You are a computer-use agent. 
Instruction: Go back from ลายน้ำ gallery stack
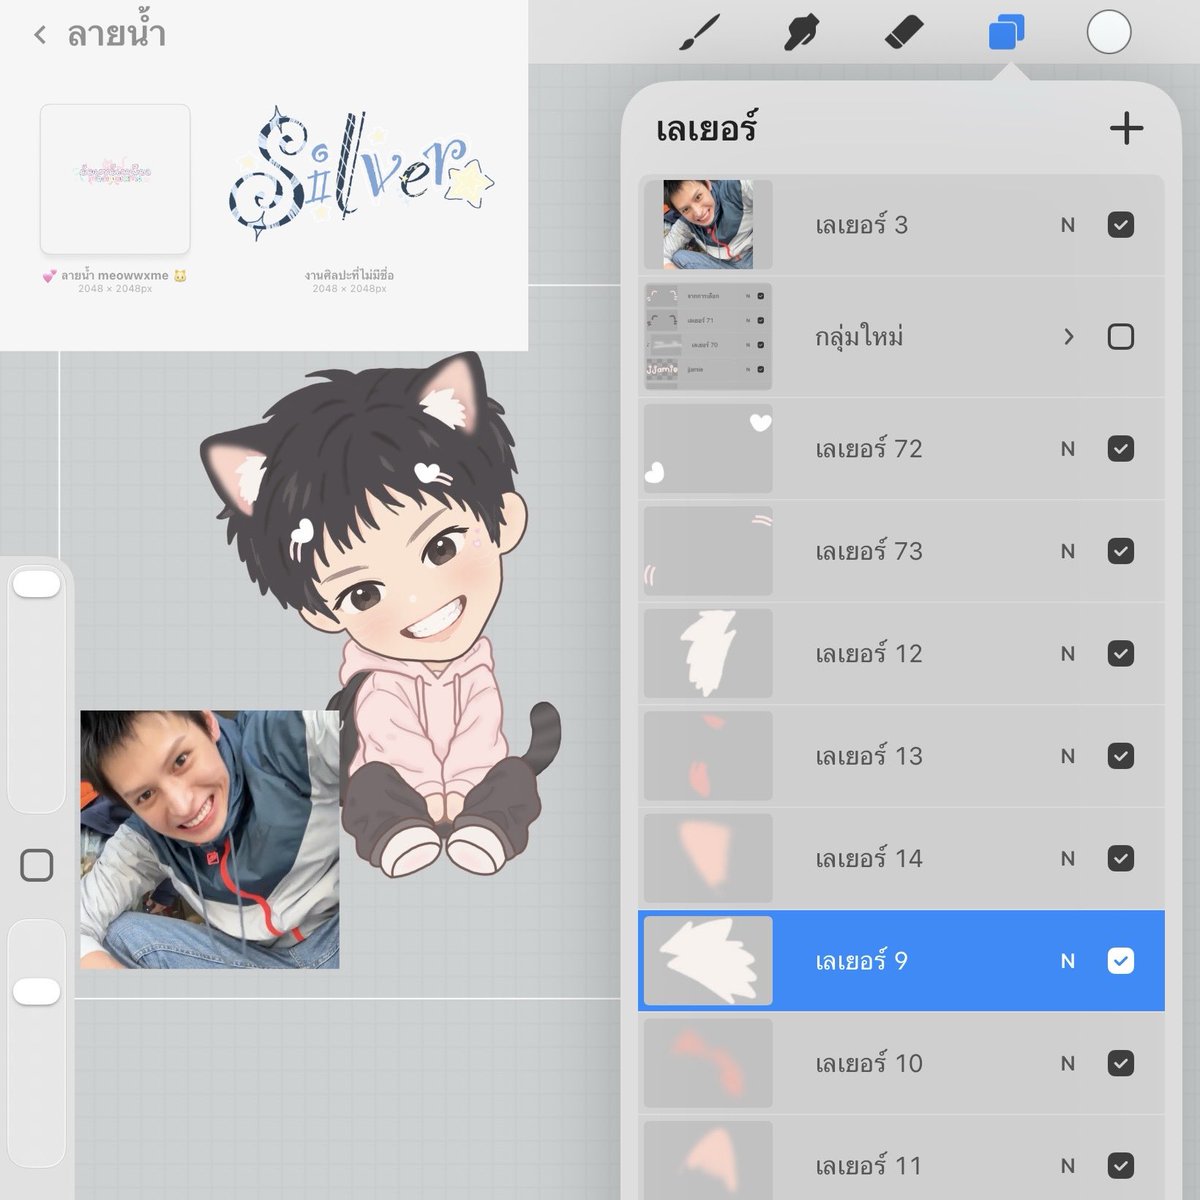40,35
